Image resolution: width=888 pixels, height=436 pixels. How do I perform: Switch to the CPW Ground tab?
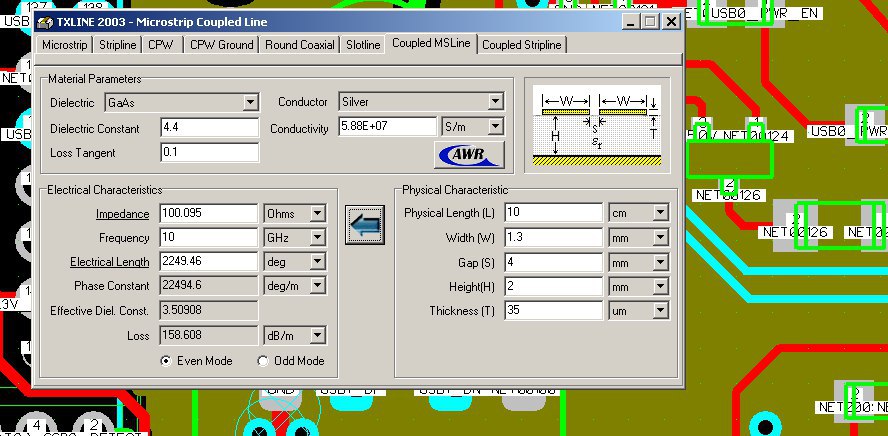(221, 45)
